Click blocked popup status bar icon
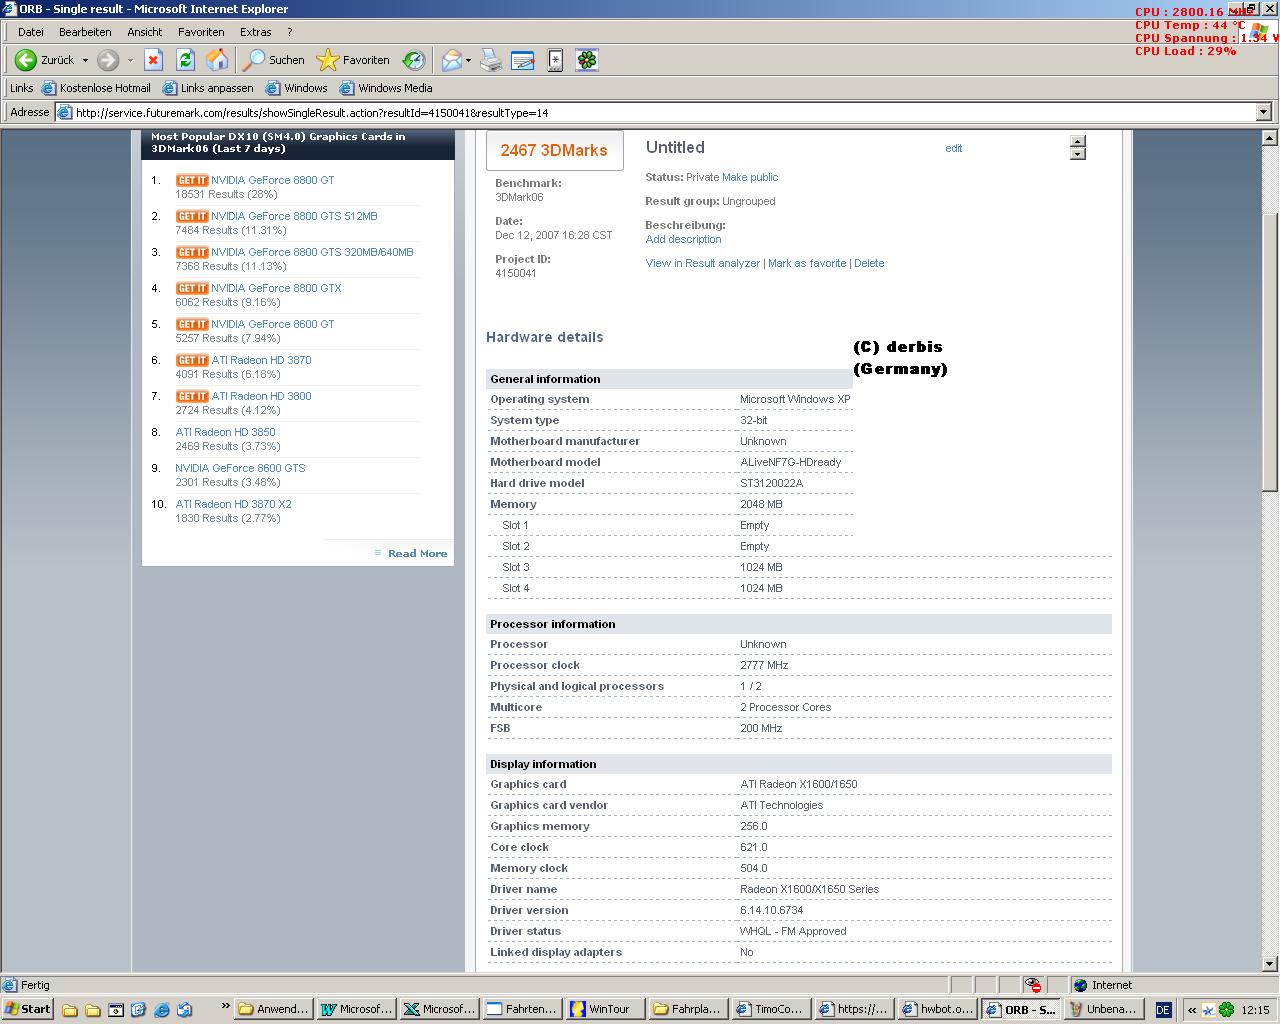Image resolution: width=1280 pixels, height=1024 pixels. [x=1033, y=985]
